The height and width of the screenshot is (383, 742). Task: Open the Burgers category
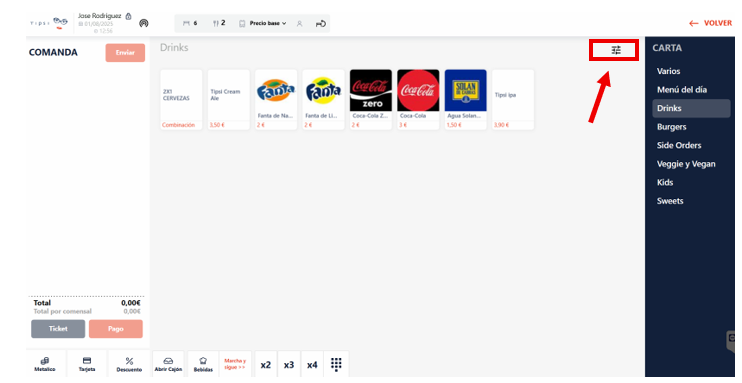point(671,126)
